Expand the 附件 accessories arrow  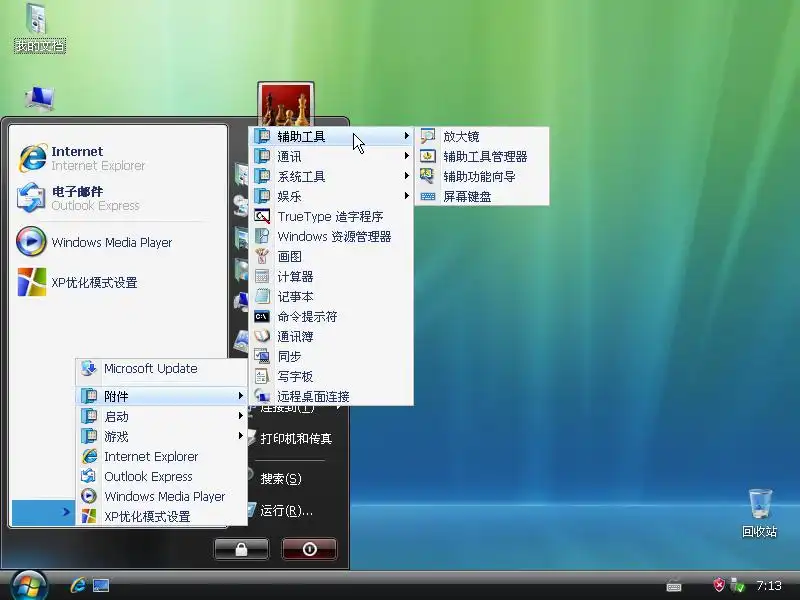[241, 395]
